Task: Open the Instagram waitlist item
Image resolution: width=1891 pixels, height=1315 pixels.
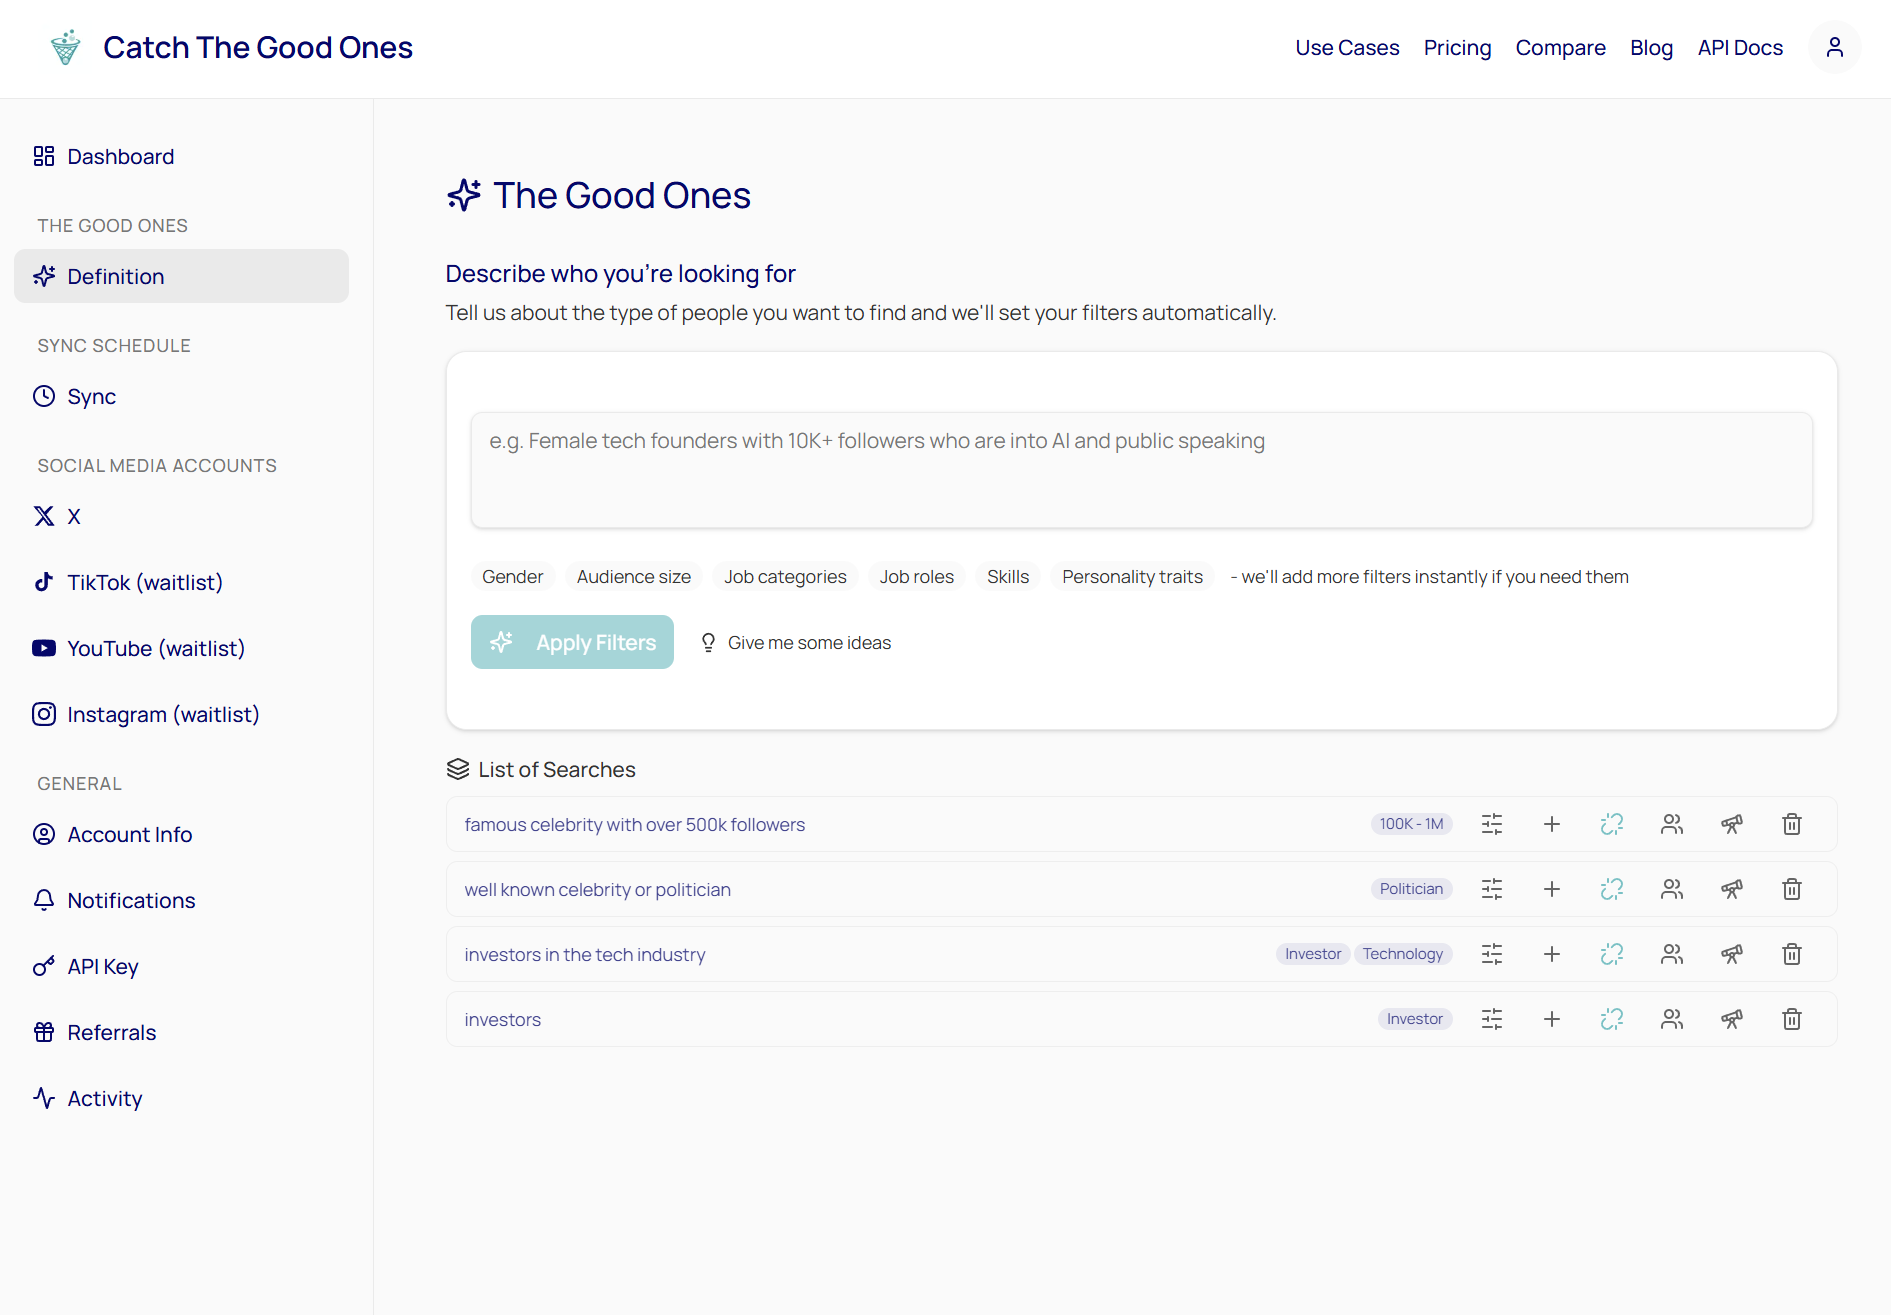Action: (181, 715)
